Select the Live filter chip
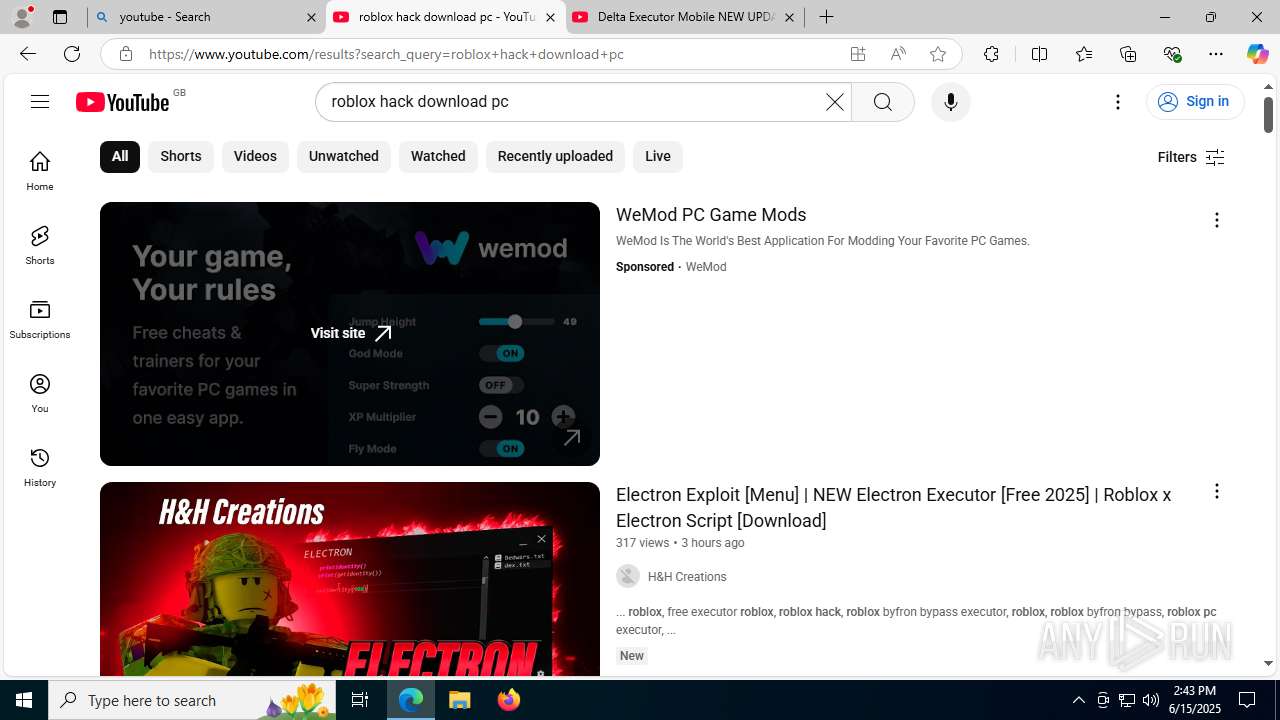This screenshot has width=1280, height=720. point(658,156)
